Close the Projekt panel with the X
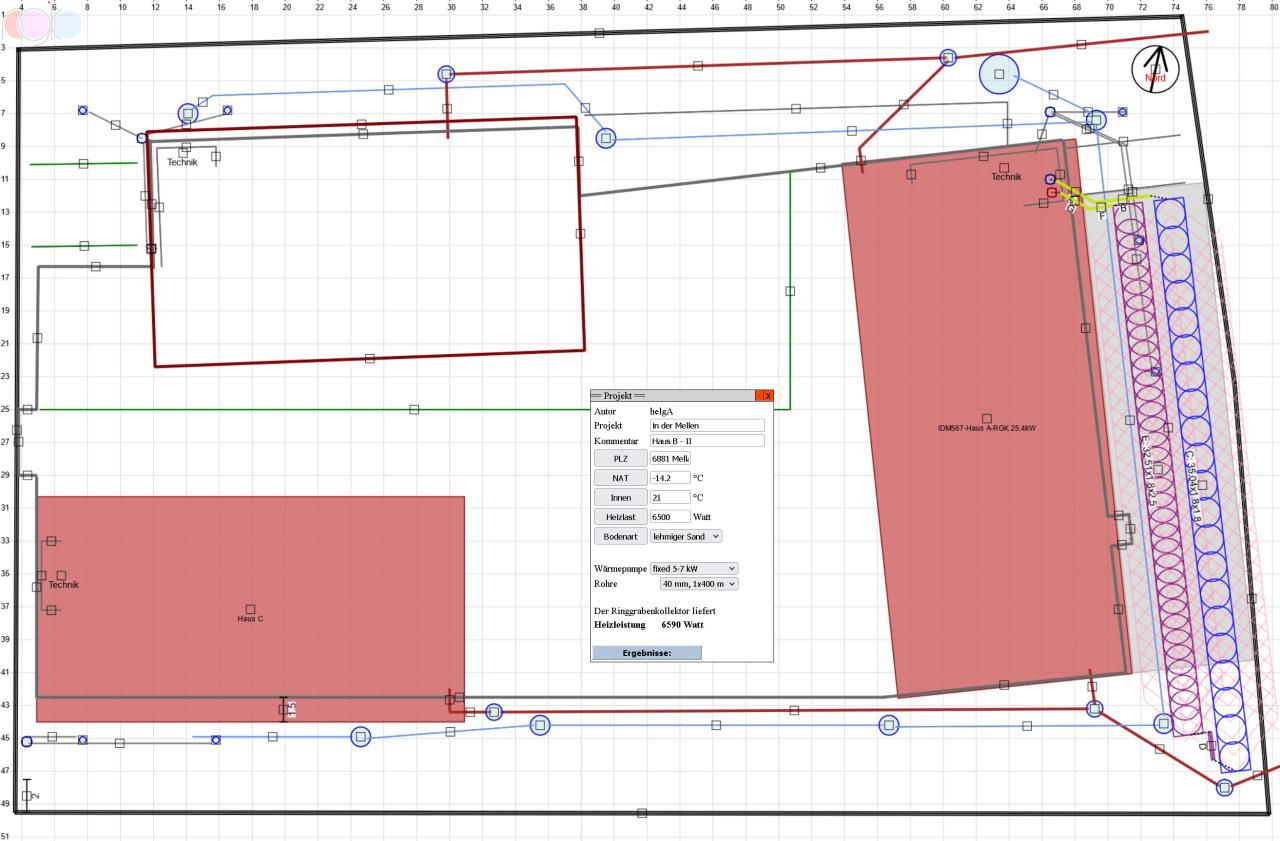 (x=768, y=396)
